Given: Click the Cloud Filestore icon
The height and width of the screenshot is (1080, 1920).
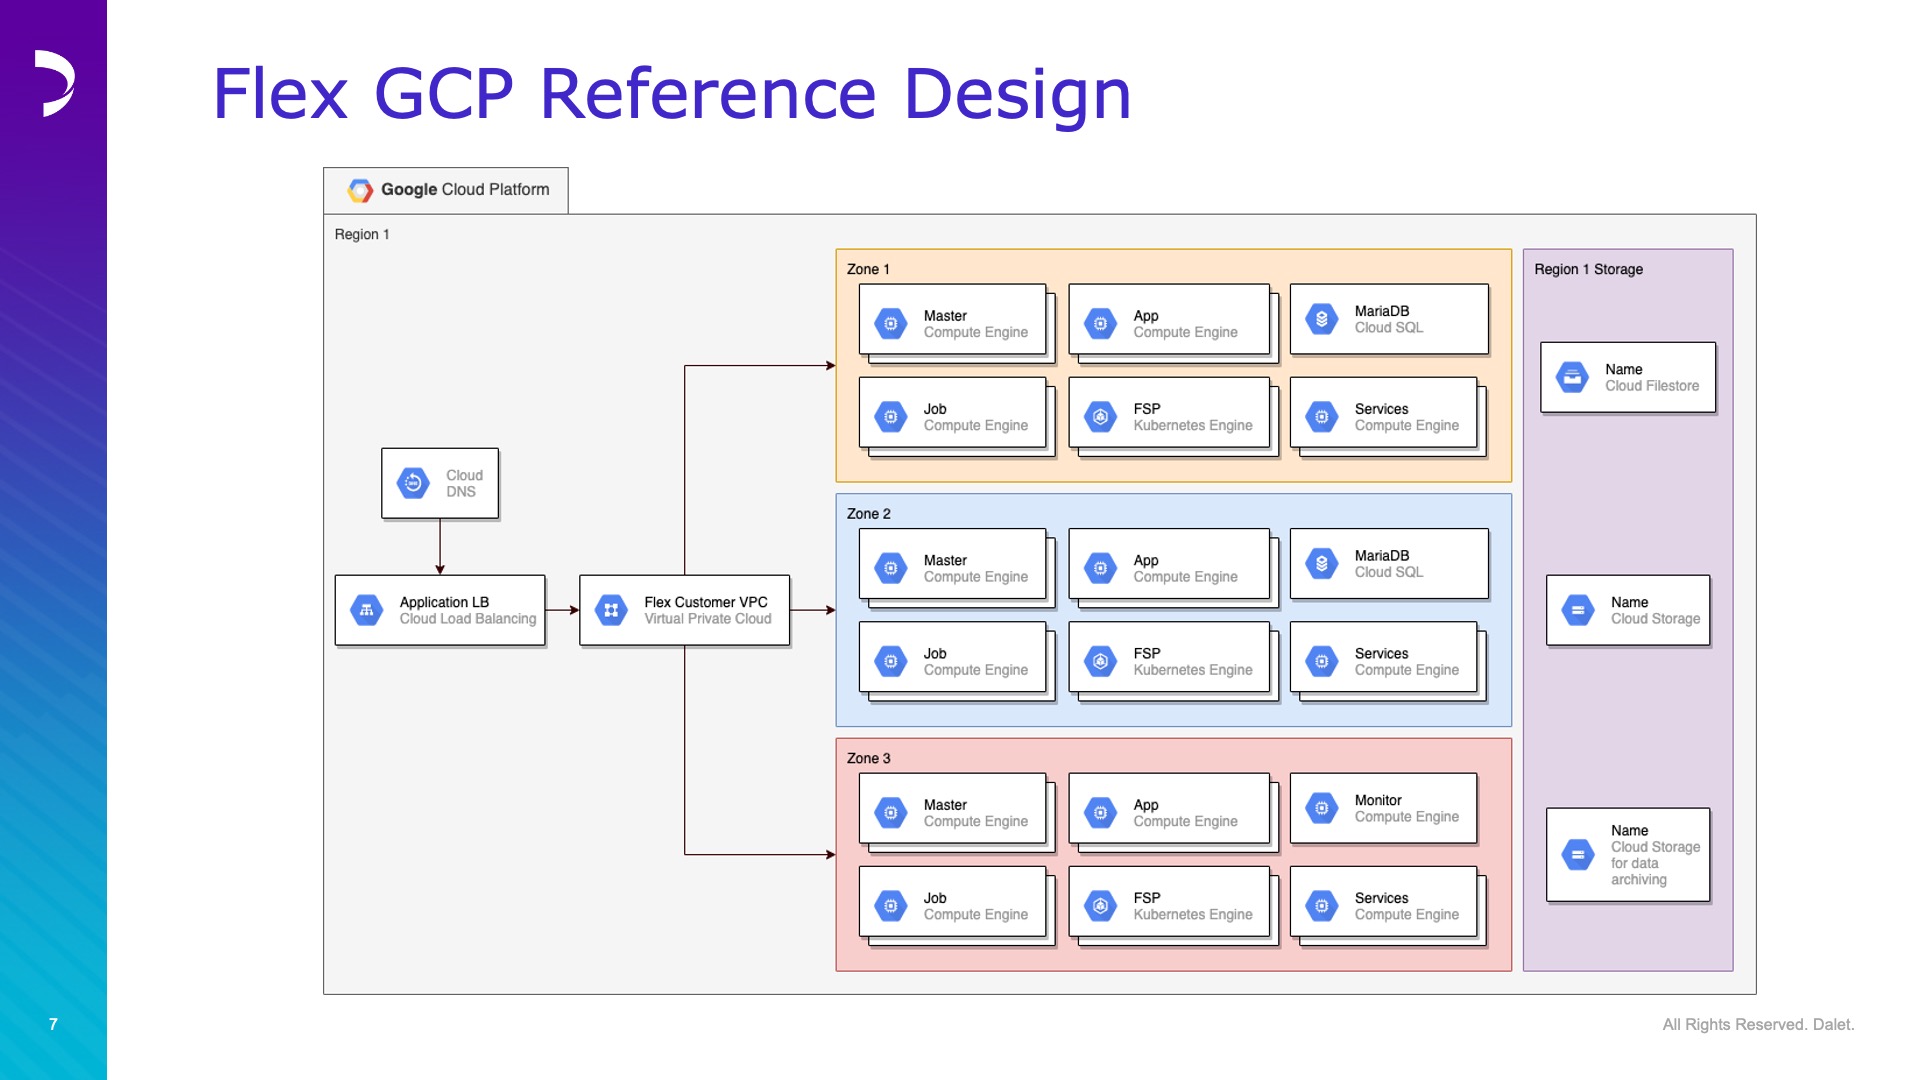Looking at the screenshot, I should (1572, 377).
